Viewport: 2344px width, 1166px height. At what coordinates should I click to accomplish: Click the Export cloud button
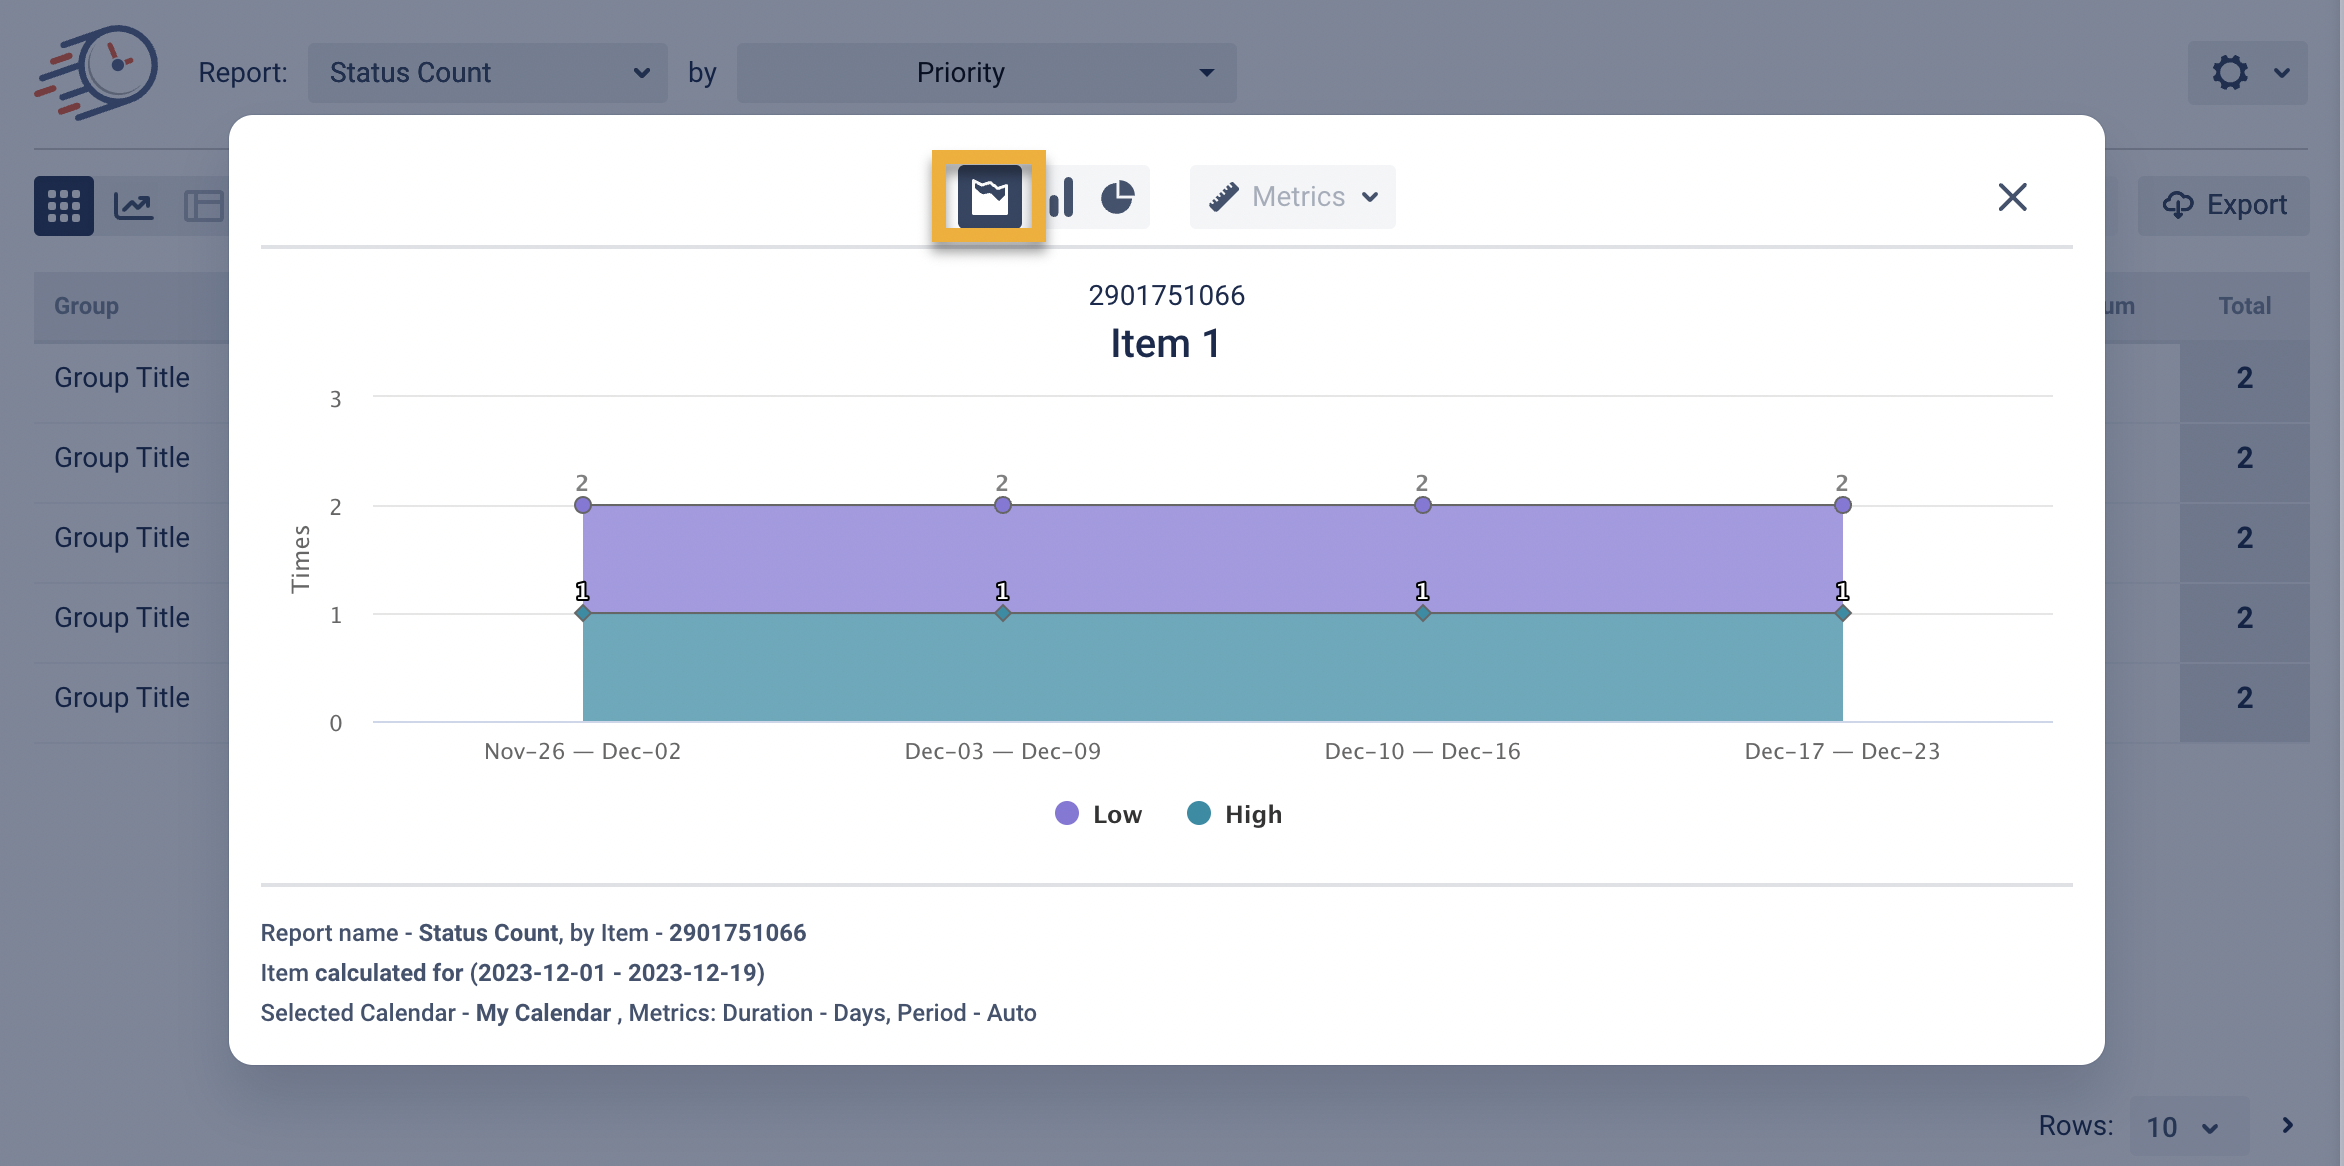[2224, 205]
